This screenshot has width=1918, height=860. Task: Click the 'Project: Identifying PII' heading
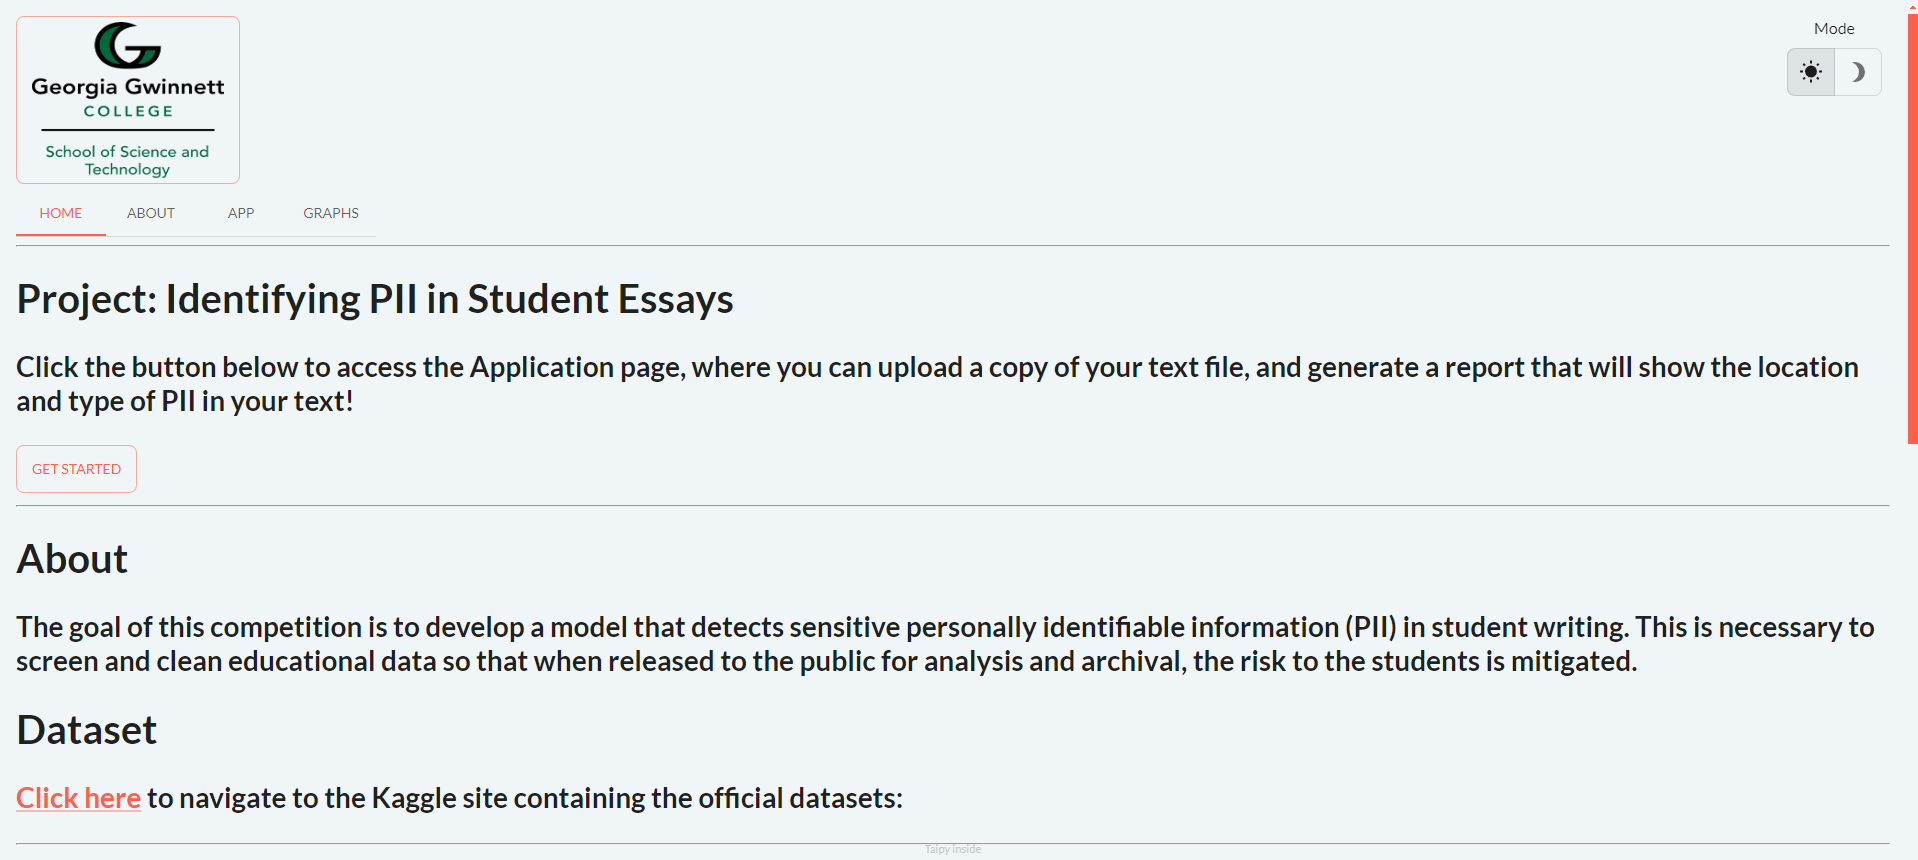pos(375,299)
